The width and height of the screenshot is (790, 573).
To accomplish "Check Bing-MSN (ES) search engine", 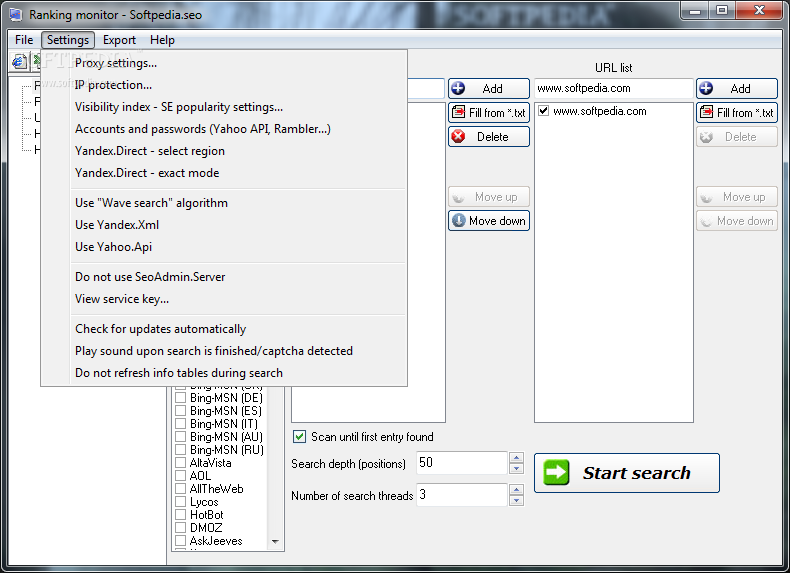I will (180, 411).
